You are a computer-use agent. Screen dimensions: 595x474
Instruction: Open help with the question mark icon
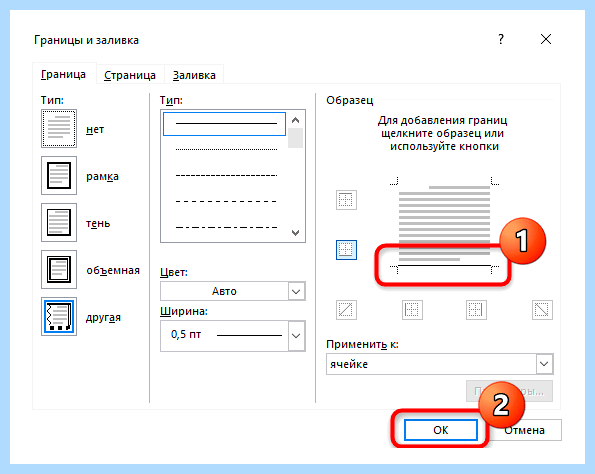[501, 39]
